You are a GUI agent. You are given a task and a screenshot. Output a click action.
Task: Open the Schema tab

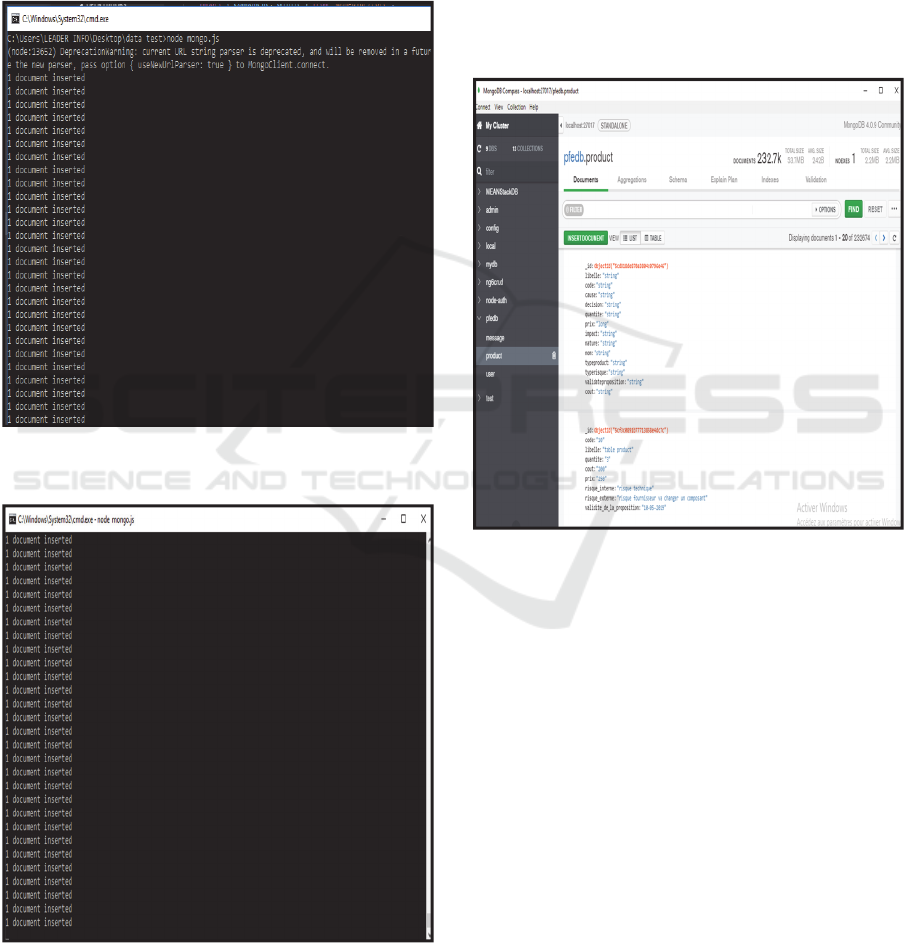[x=677, y=180]
